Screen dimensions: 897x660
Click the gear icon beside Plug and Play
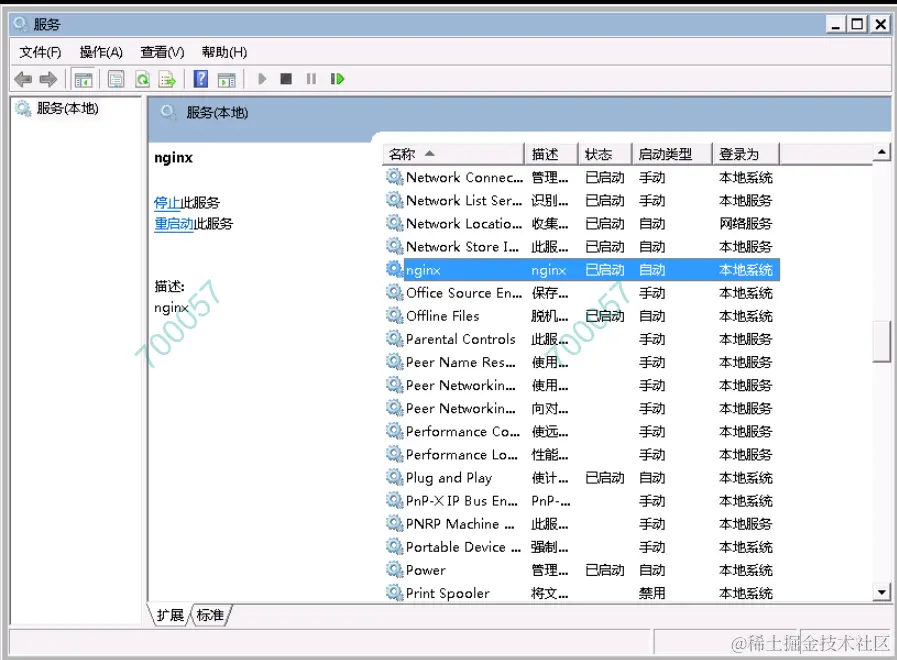coord(394,476)
